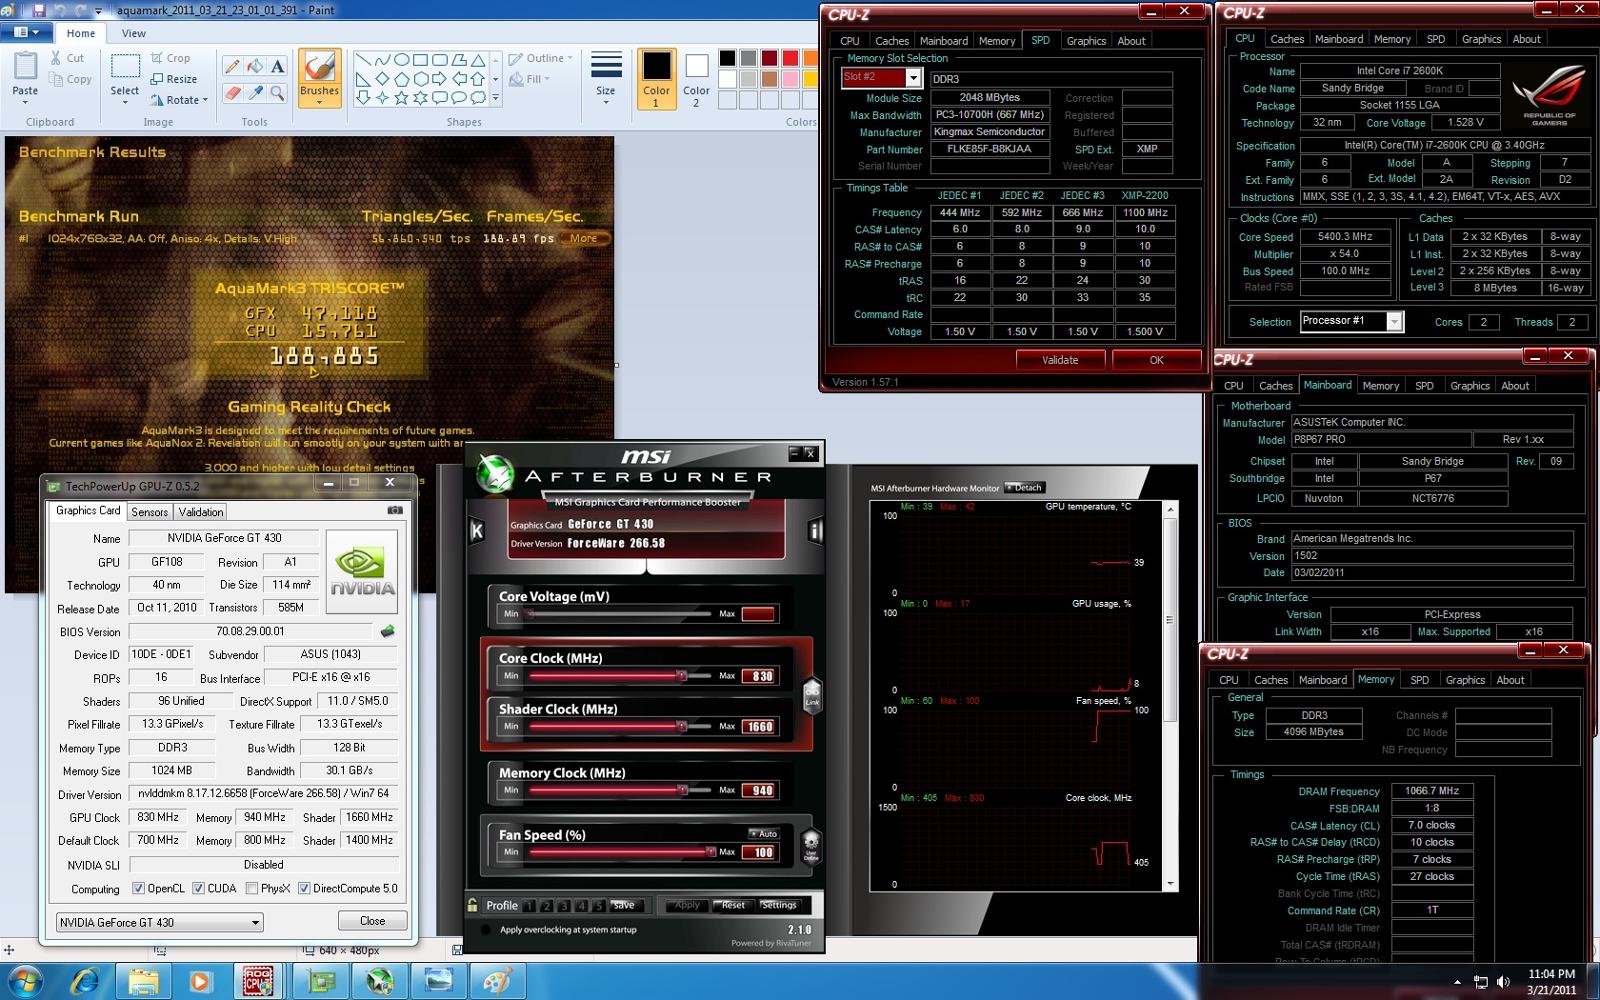Pick the Oval shape in Shapes gallery
The image size is (1600, 1000).
[401, 60]
